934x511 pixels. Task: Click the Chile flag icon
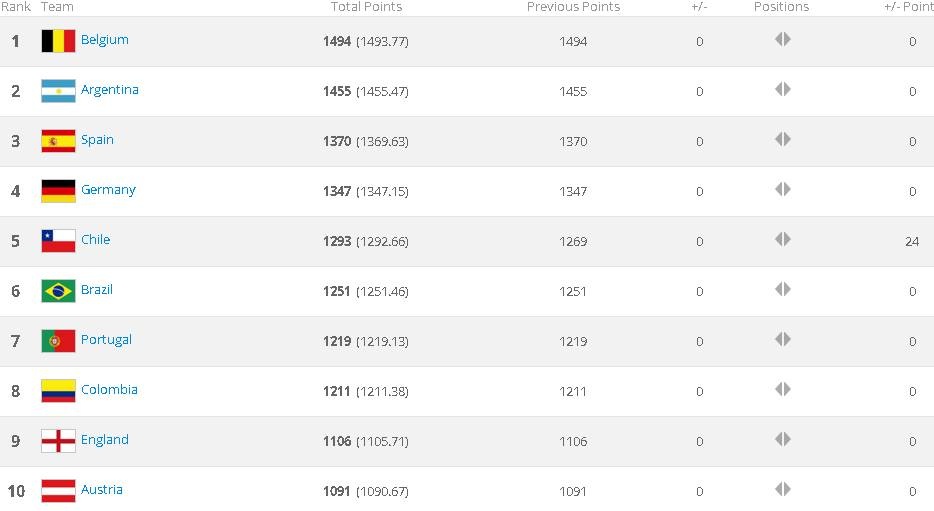[x=58, y=241]
